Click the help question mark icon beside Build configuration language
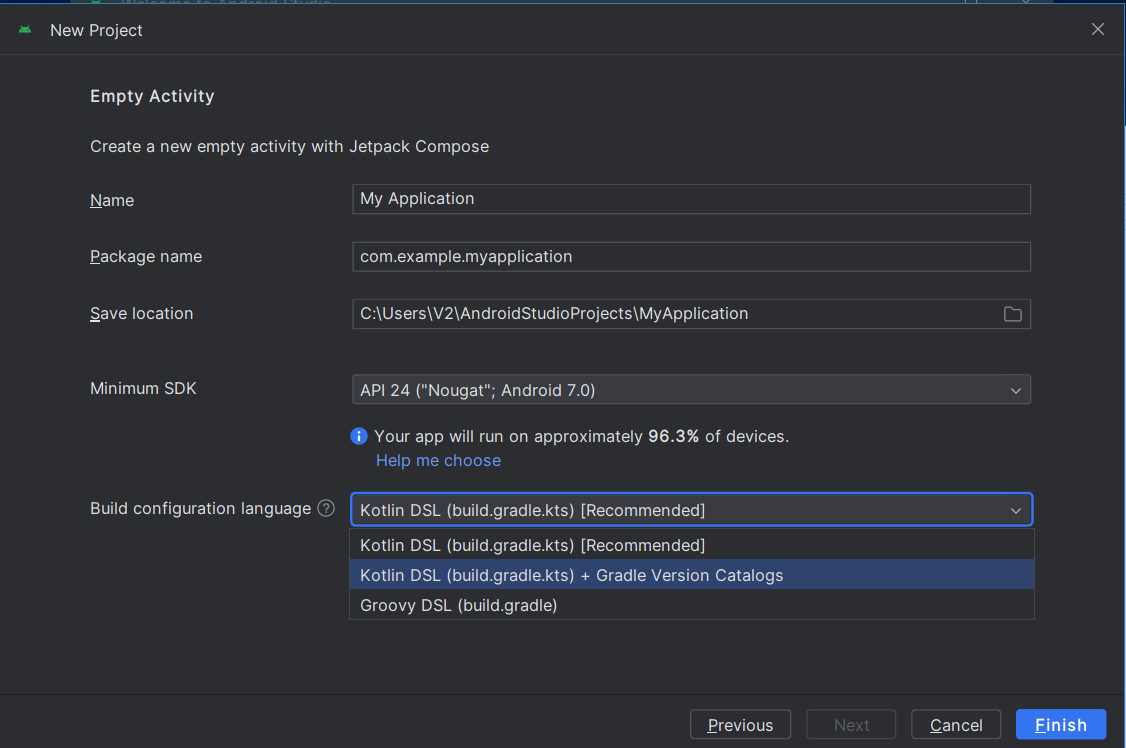The height and width of the screenshot is (748, 1126). point(326,508)
